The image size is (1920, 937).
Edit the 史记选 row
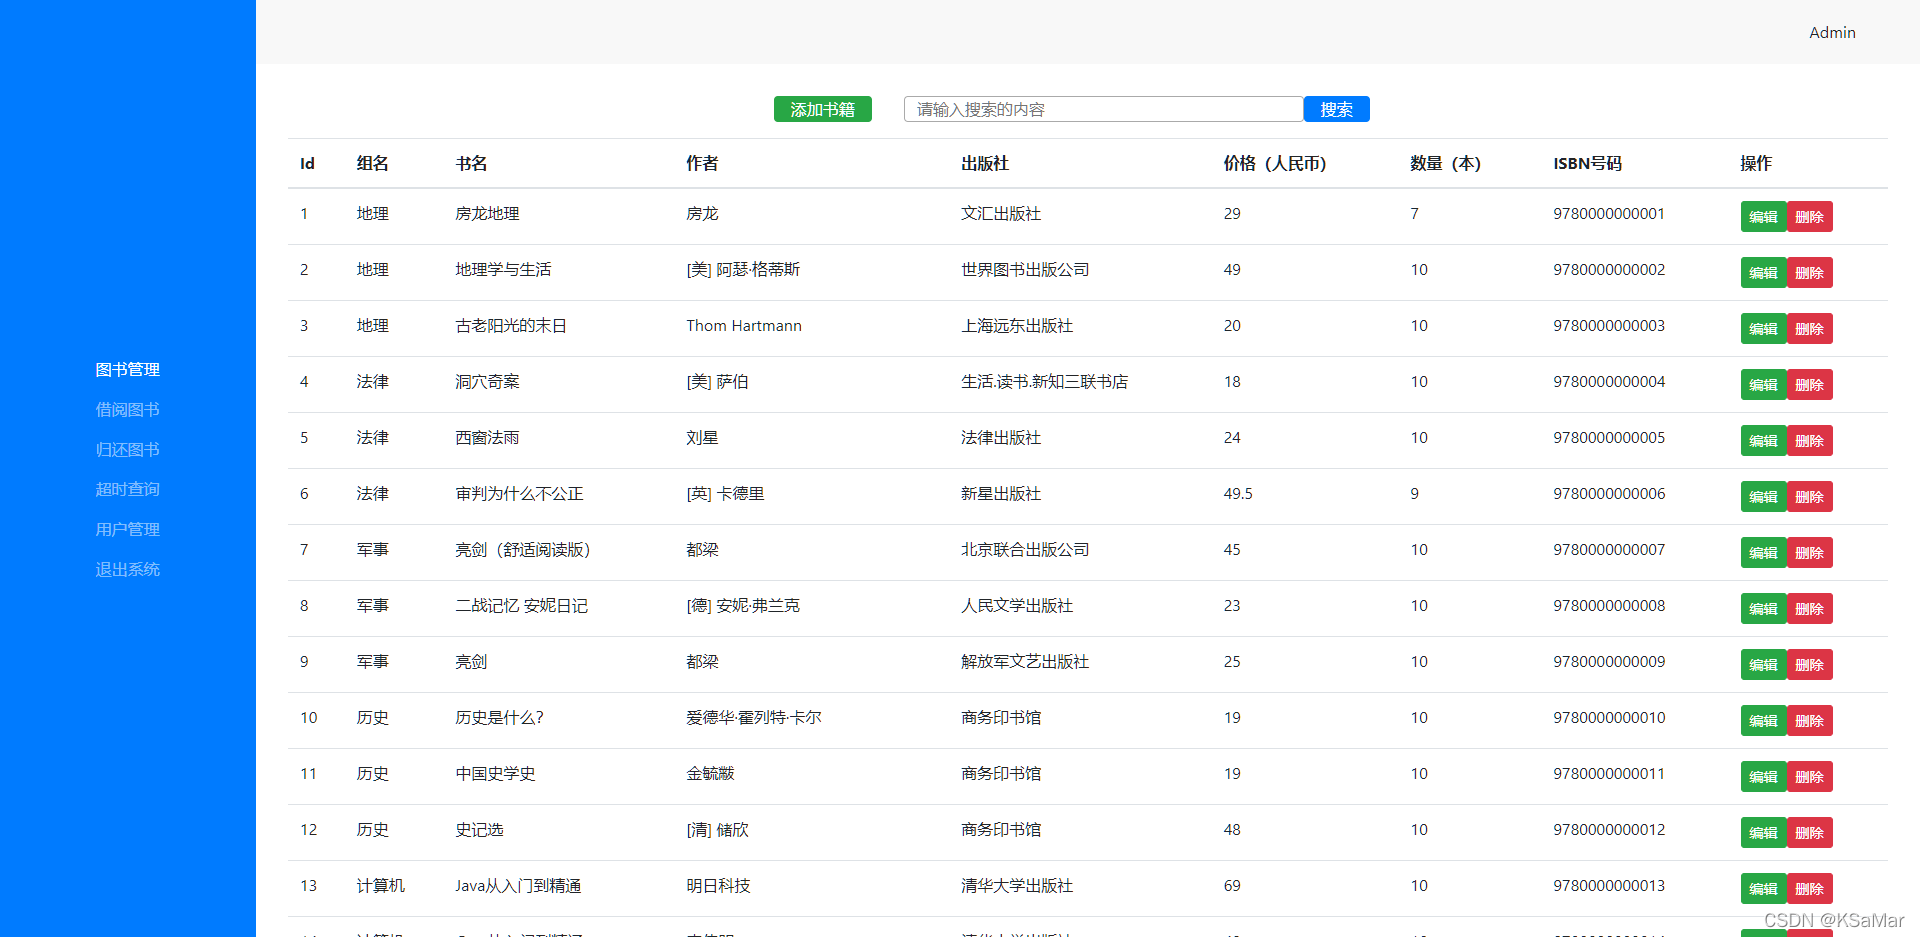point(1763,832)
